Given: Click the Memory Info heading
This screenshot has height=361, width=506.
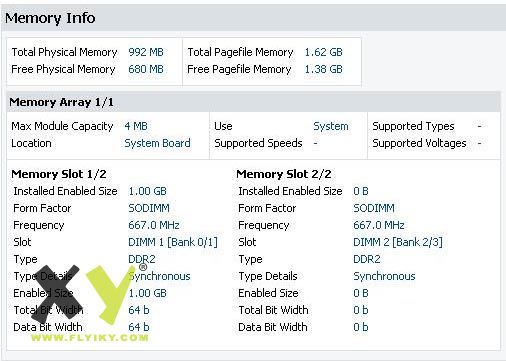Looking at the screenshot, I should [50, 19].
